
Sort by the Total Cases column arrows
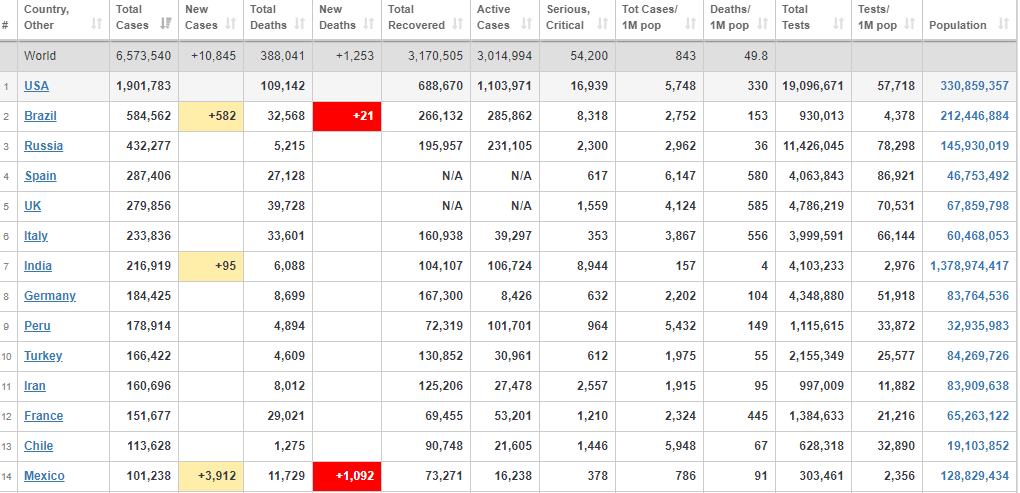pyautogui.click(x=165, y=25)
